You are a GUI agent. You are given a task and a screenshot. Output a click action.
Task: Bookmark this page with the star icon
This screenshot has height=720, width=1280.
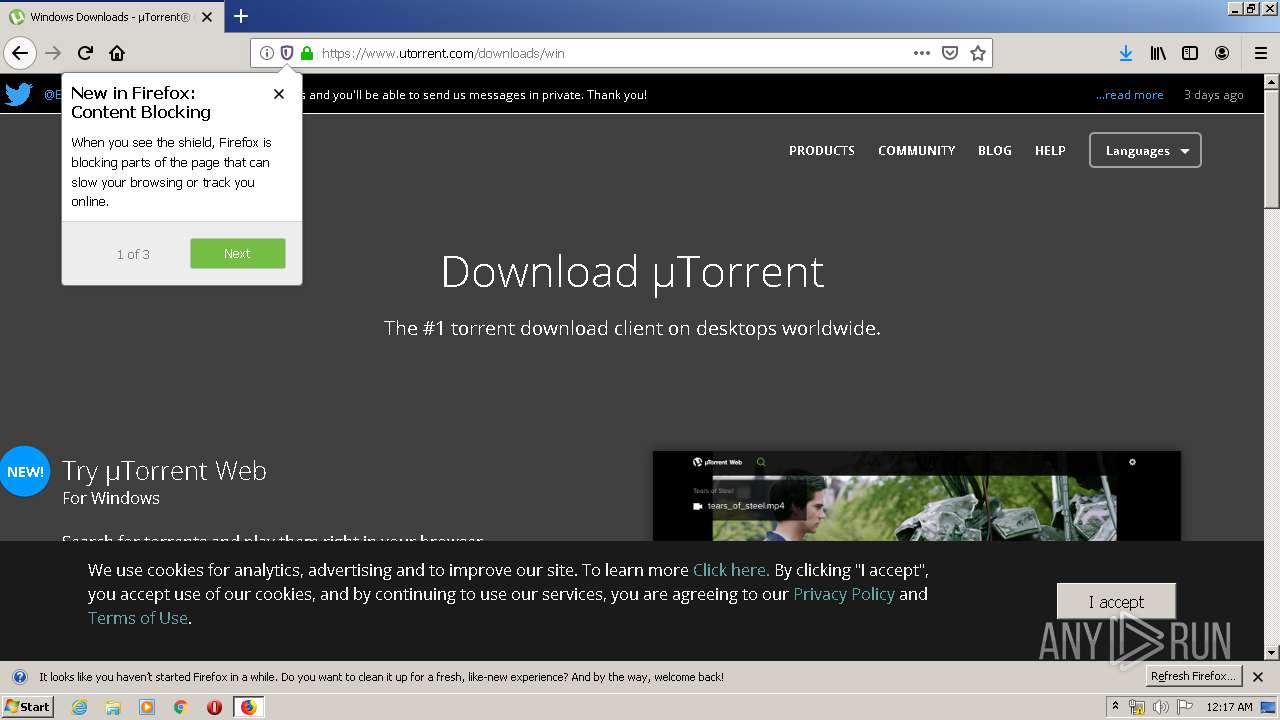pos(978,53)
